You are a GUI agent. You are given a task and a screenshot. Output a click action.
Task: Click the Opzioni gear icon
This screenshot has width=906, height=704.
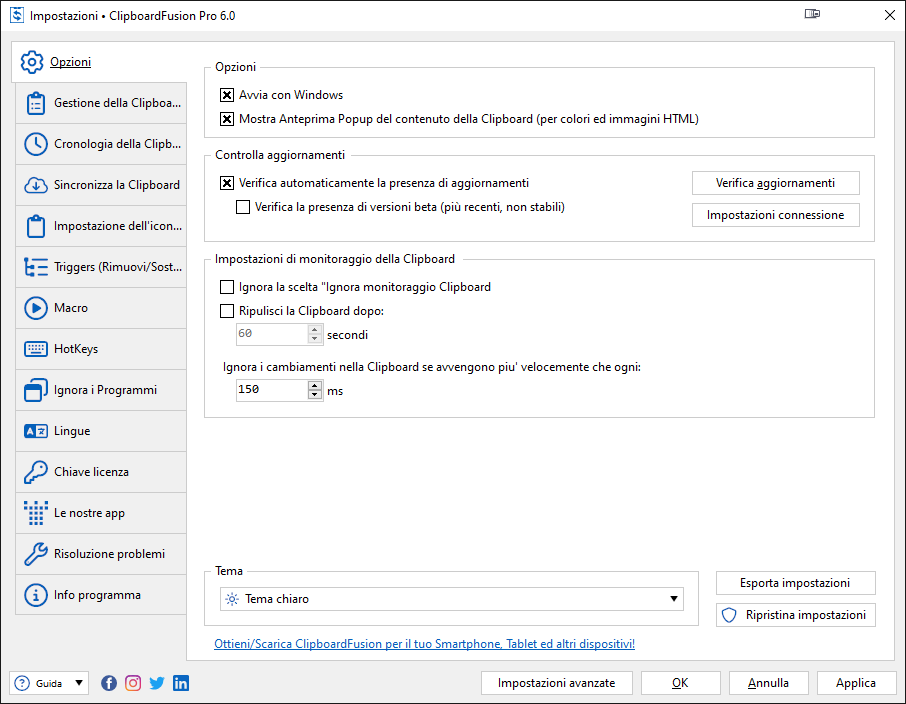(32, 62)
